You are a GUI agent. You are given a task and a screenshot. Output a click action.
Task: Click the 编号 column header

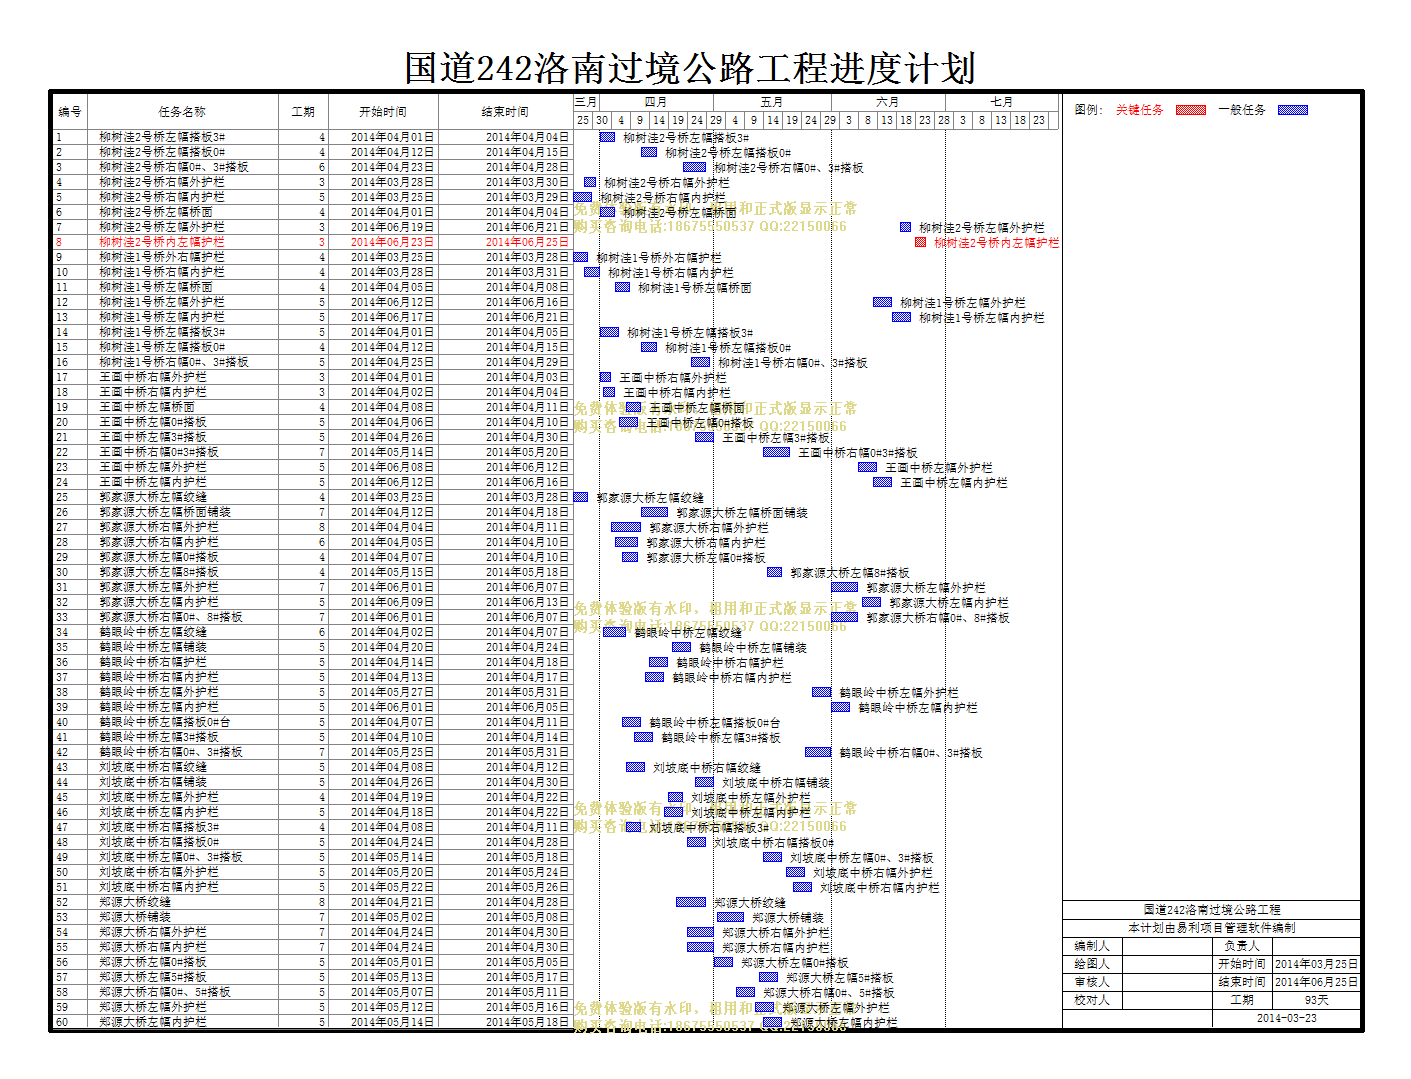[x=70, y=111]
